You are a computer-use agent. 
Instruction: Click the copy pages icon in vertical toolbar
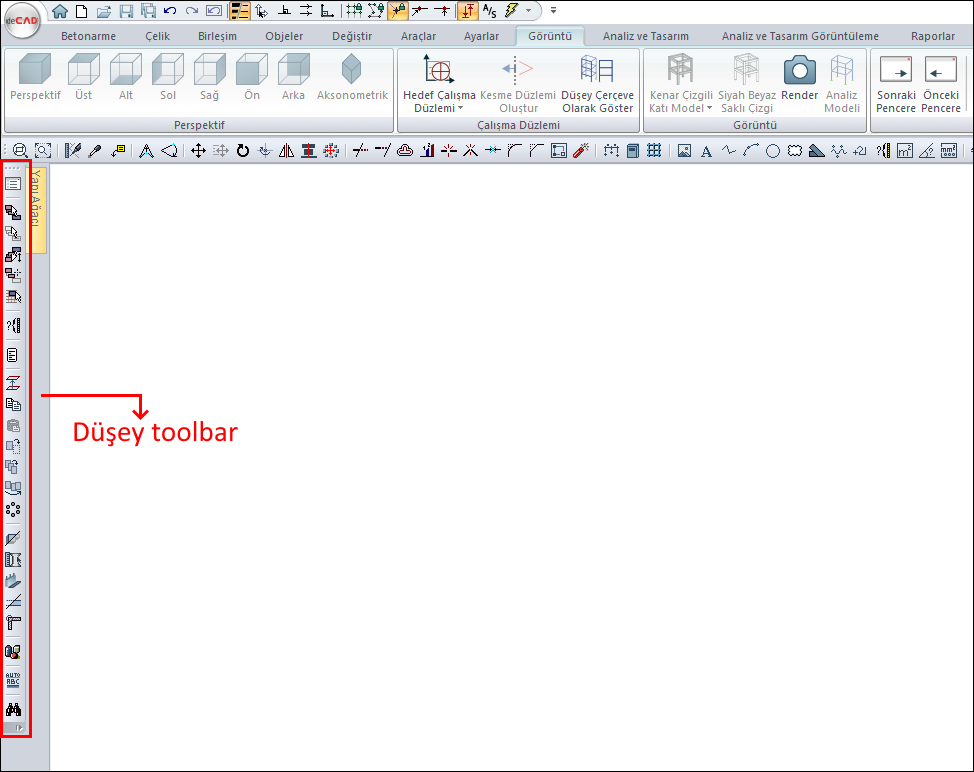click(x=13, y=404)
